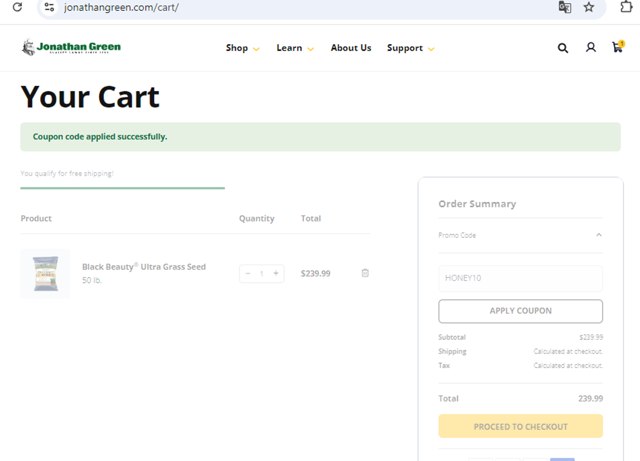Click the Product column header
Screen dimensions: 640x461
[36, 218]
